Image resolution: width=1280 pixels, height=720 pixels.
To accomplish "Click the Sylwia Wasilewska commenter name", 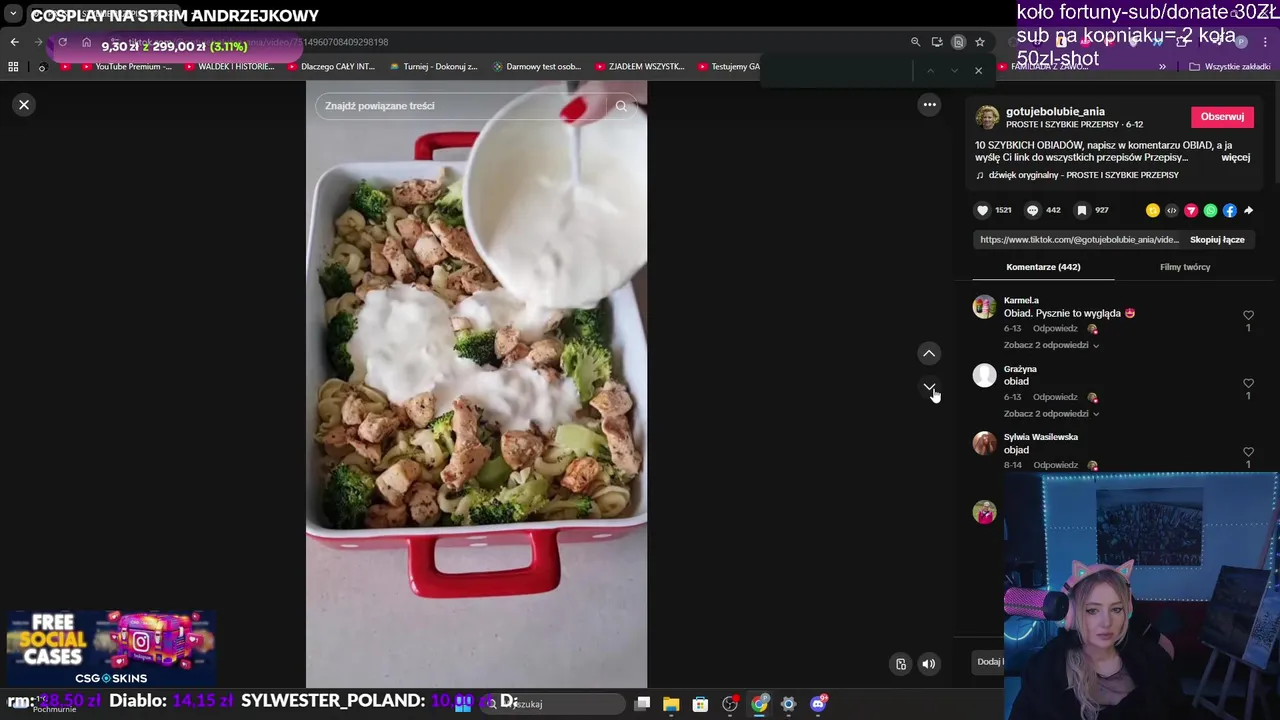I will tap(1041, 437).
